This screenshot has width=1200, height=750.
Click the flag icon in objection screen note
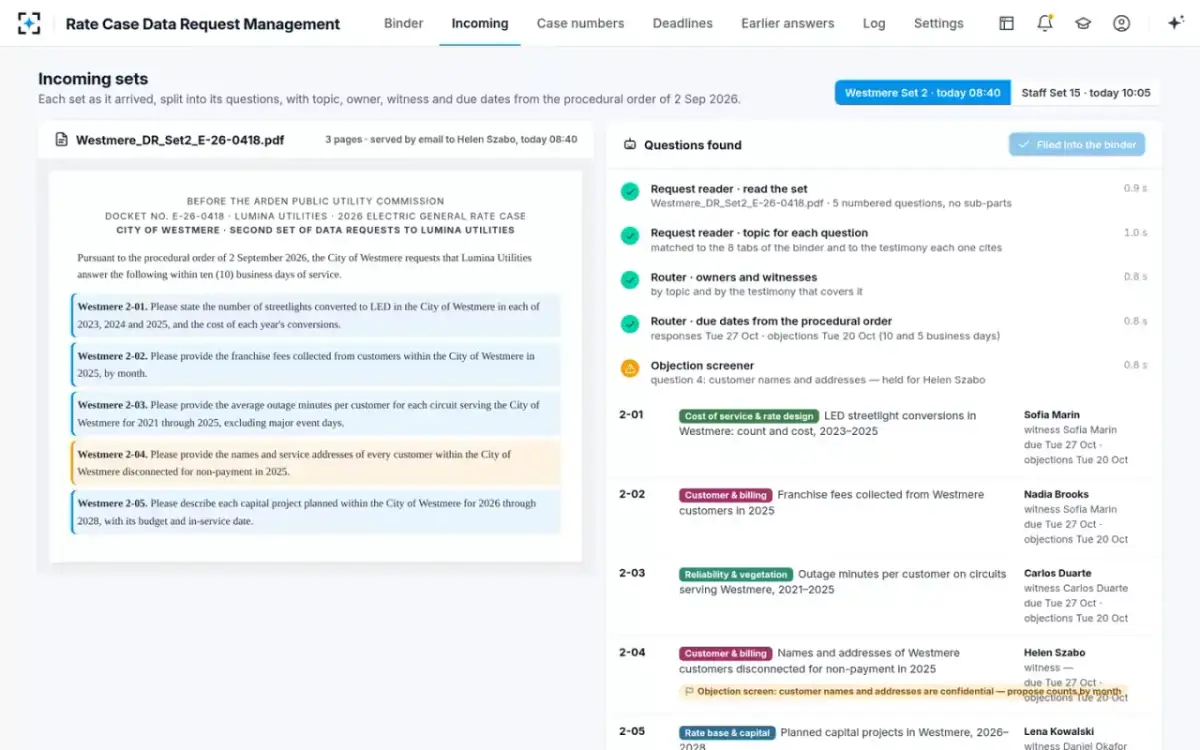point(689,691)
